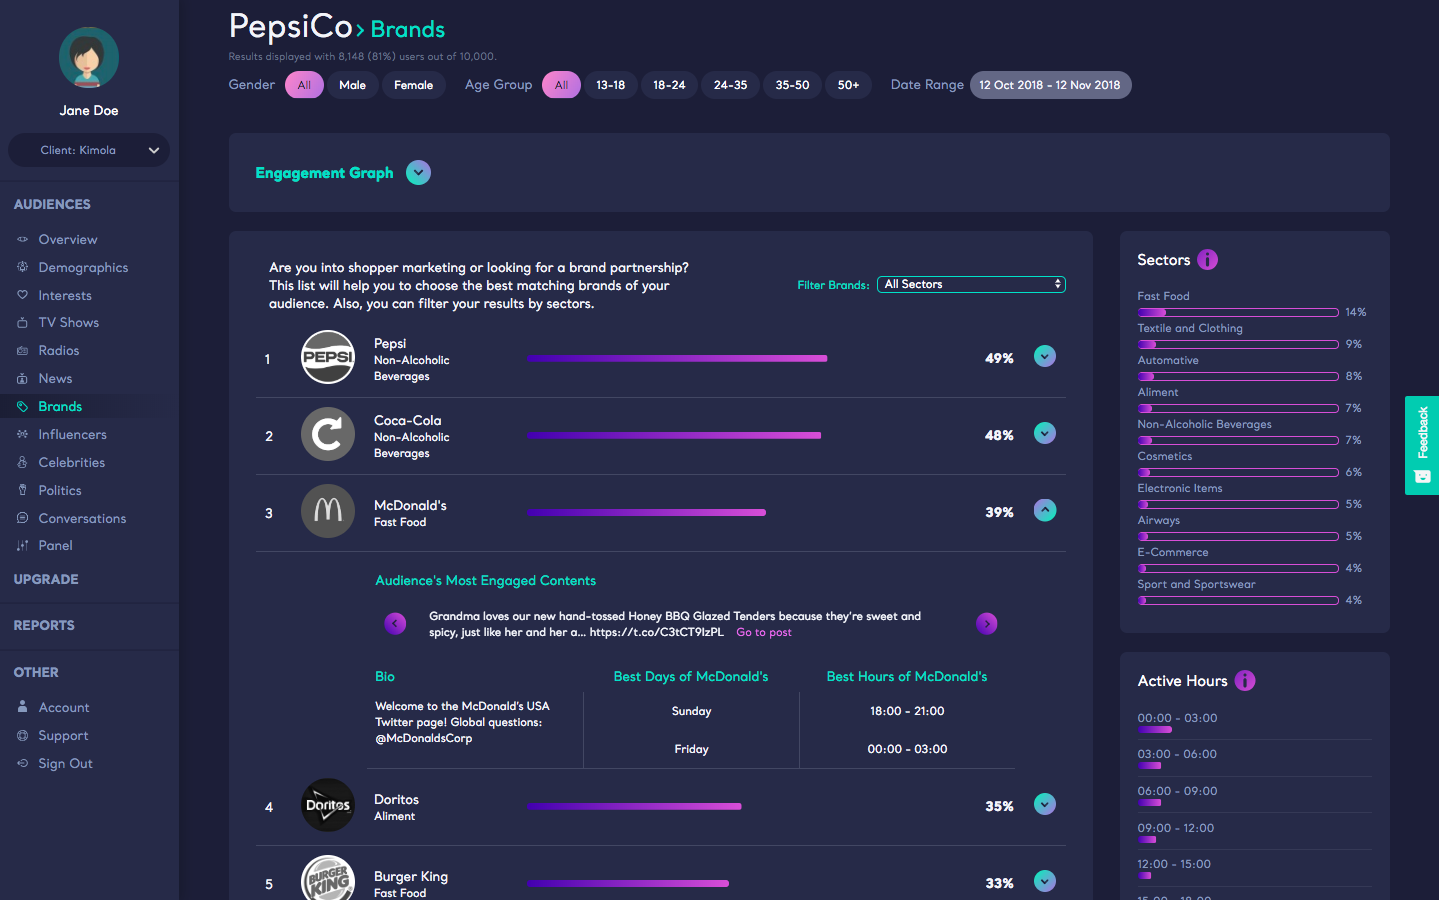1439x900 pixels.
Task: Click the Textile and Clothing sector bar
Action: point(1238,344)
